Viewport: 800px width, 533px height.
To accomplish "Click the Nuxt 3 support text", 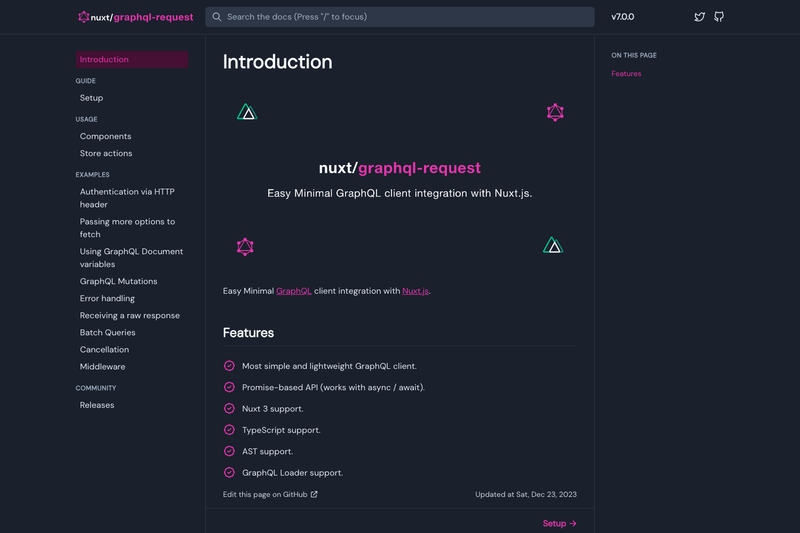I will [x=272, y=409].
